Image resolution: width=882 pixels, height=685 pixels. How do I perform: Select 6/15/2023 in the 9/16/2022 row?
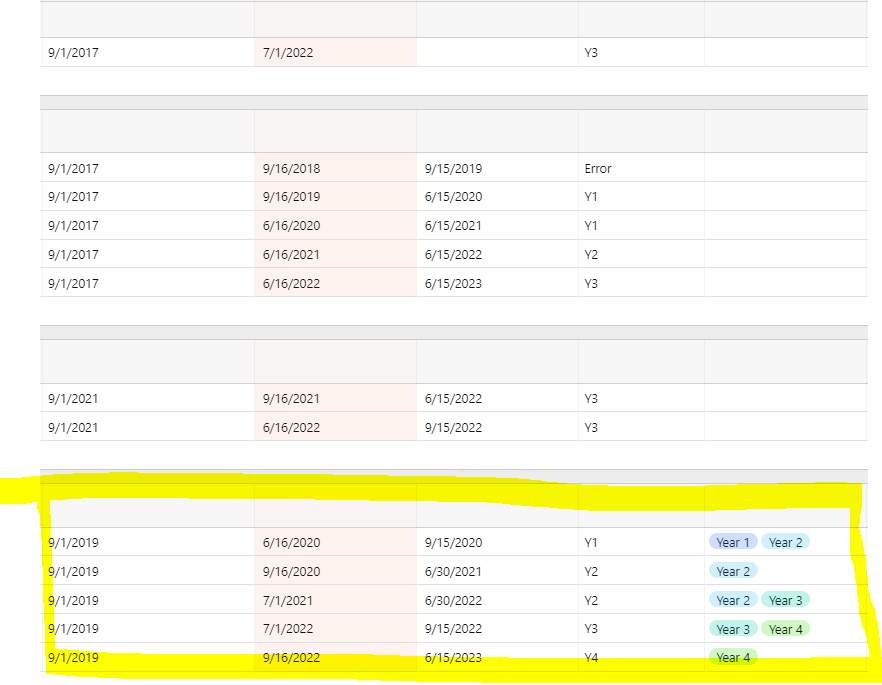click(x=497, y=657)
